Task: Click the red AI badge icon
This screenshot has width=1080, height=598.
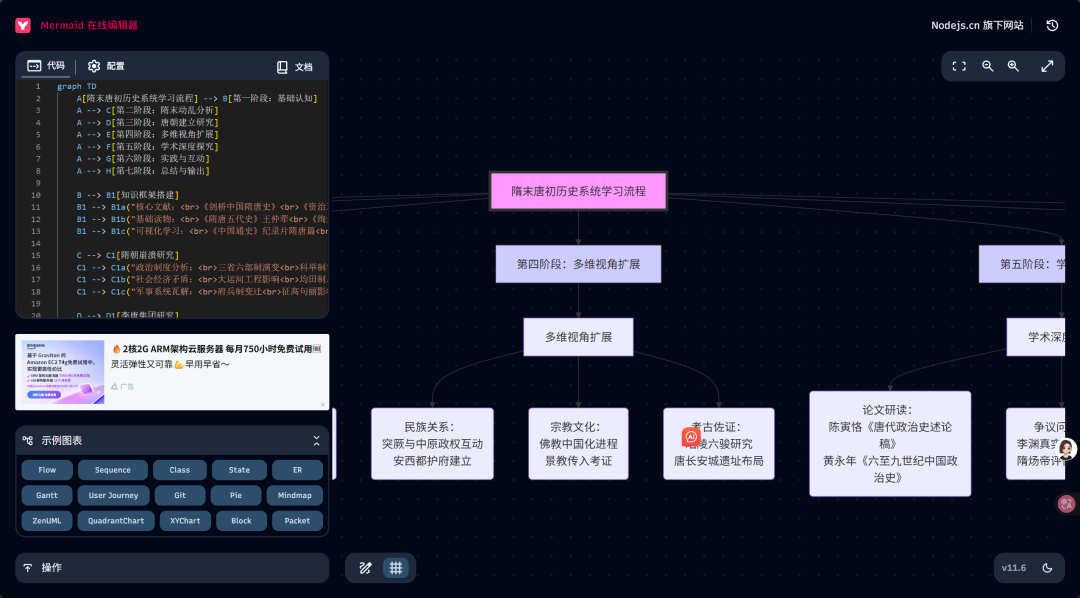Action: (691, 437)
